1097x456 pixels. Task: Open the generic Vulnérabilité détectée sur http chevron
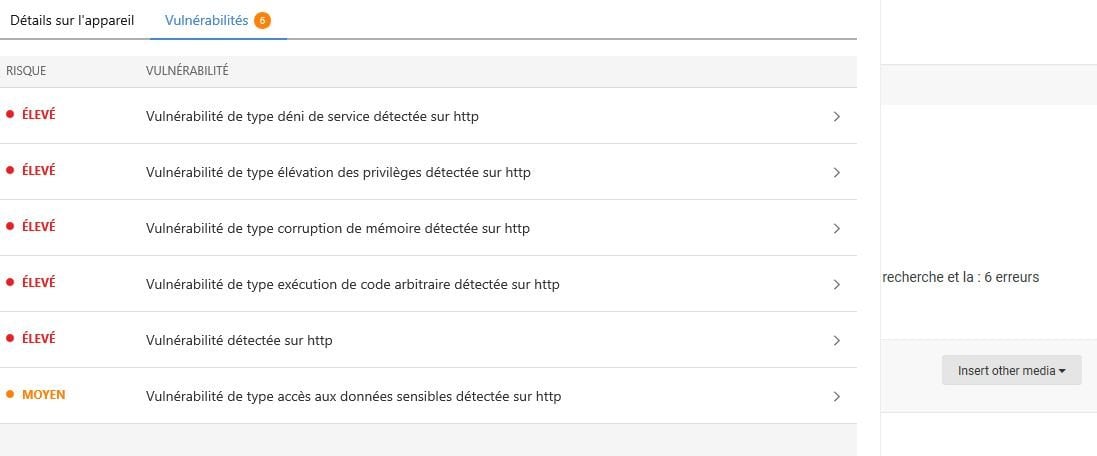837,341
